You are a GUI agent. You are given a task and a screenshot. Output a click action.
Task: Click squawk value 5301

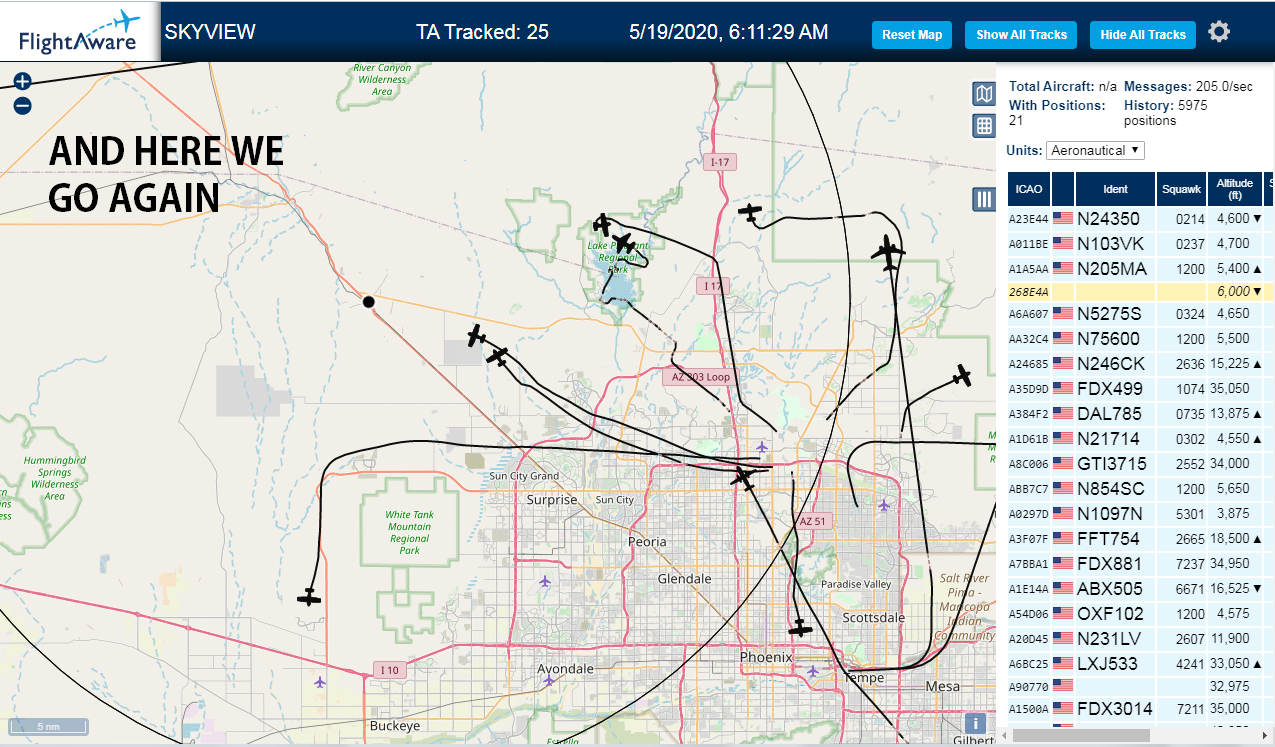point(1190,513)
